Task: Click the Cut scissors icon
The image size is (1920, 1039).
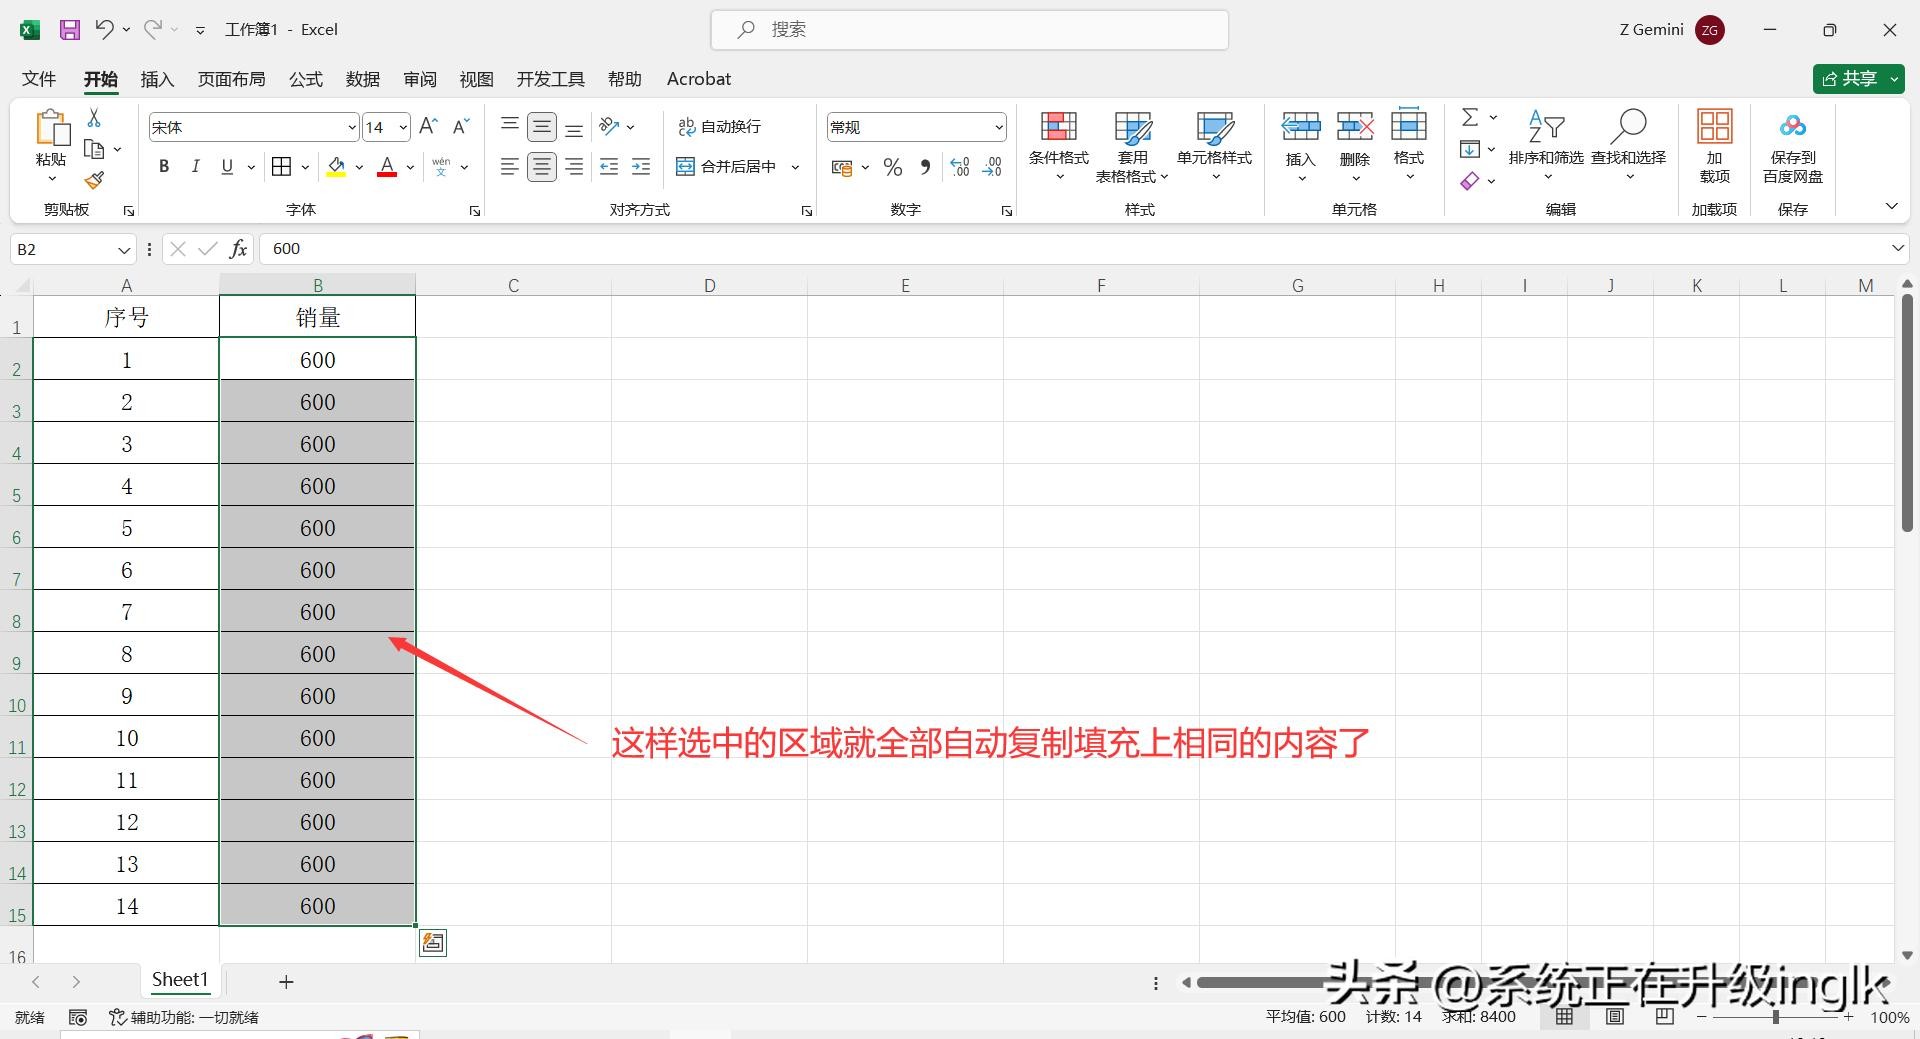Action: click(x=94, y=118)
